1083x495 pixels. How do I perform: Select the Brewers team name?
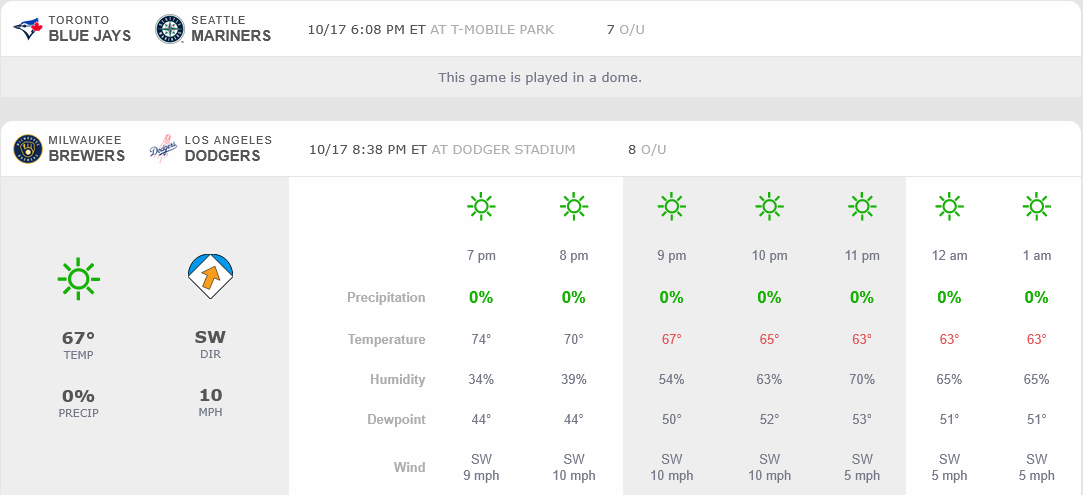point(87,155)
